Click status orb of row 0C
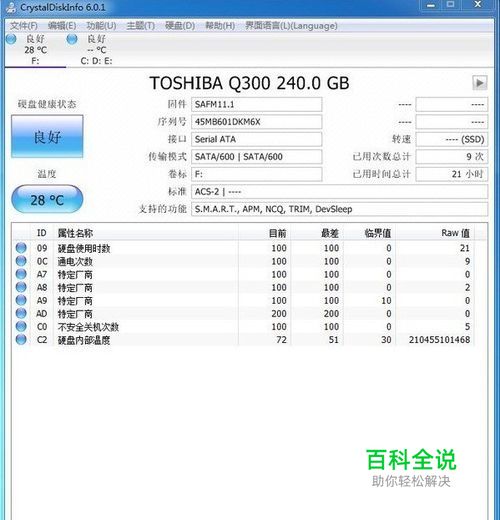This screenshot has height=520, width=500. 21,261
